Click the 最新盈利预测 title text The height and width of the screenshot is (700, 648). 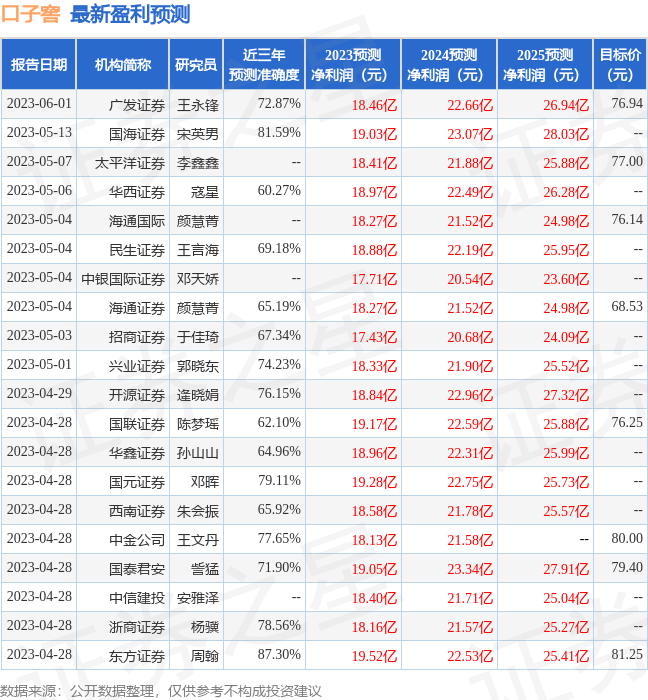point(130,14)
